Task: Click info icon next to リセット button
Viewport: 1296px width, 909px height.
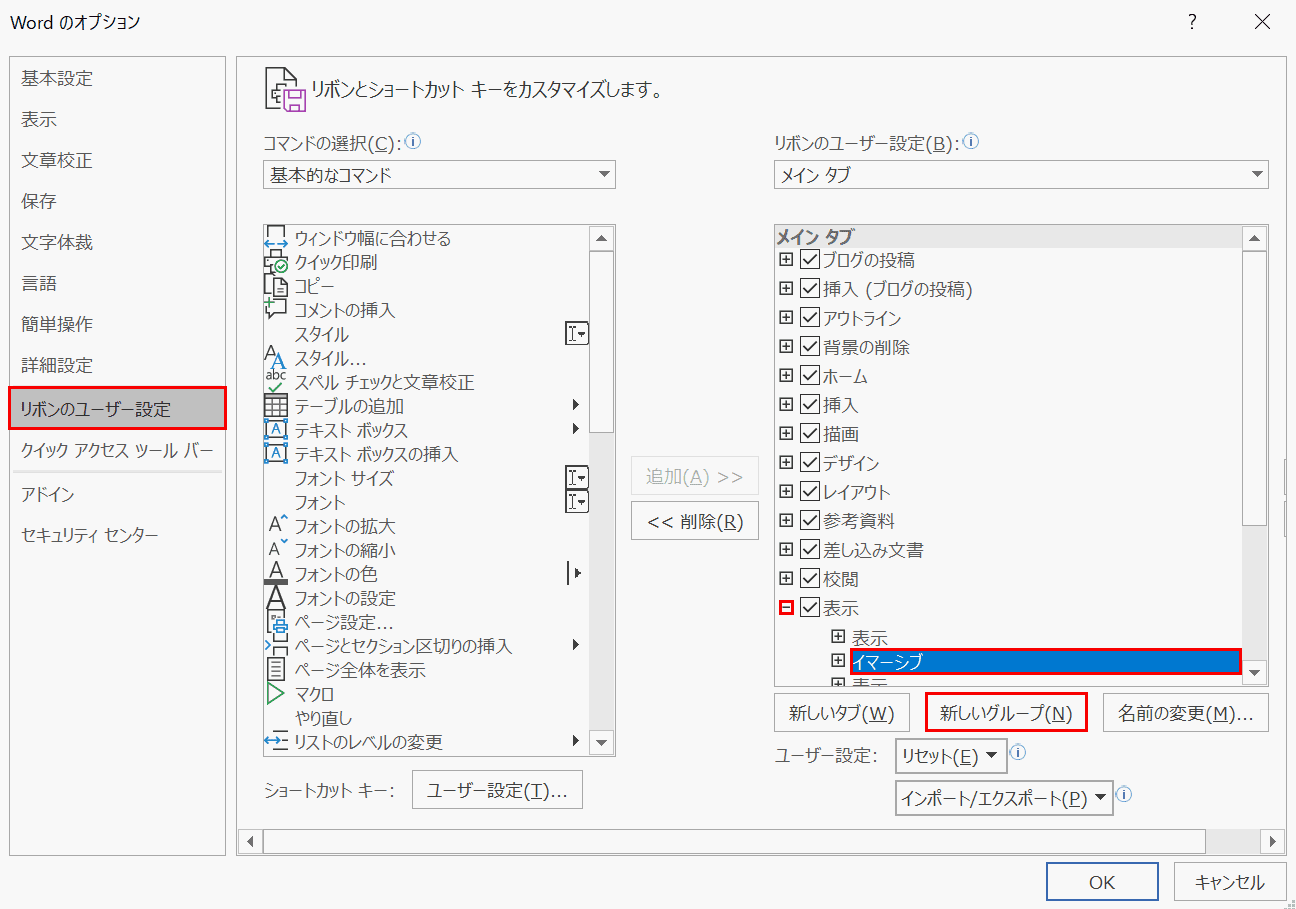Action: [x=1018, y=753]
